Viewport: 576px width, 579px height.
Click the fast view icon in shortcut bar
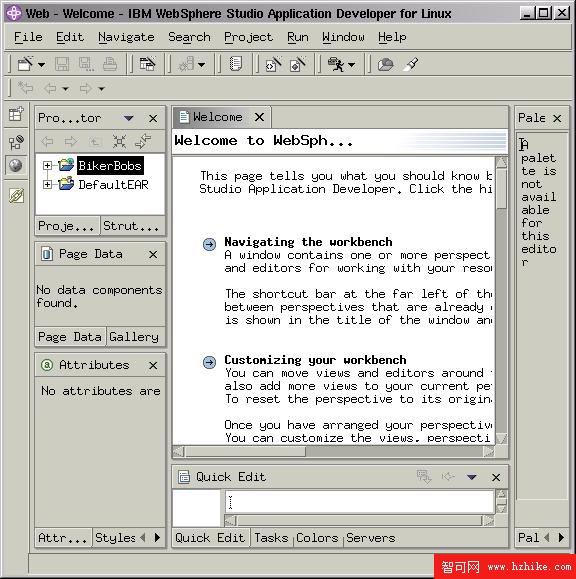point(16,196)
